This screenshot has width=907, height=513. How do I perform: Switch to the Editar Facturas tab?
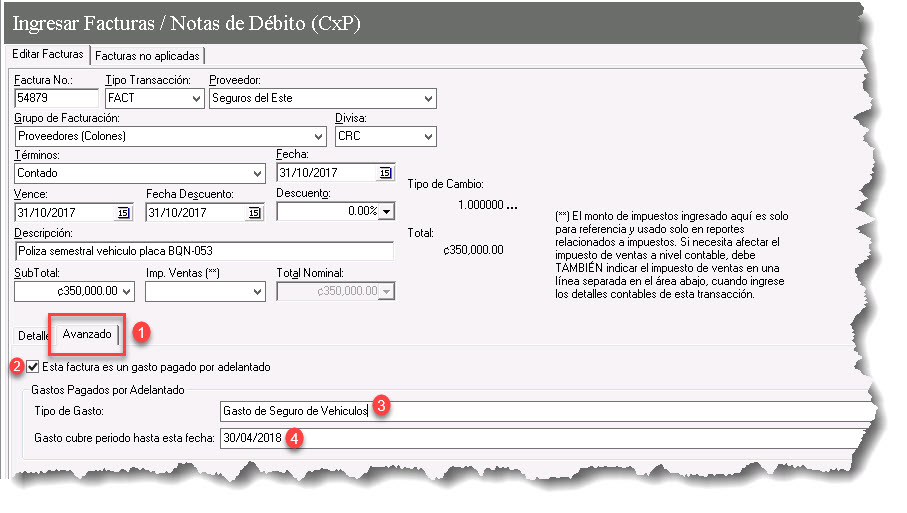pos(48,54)
